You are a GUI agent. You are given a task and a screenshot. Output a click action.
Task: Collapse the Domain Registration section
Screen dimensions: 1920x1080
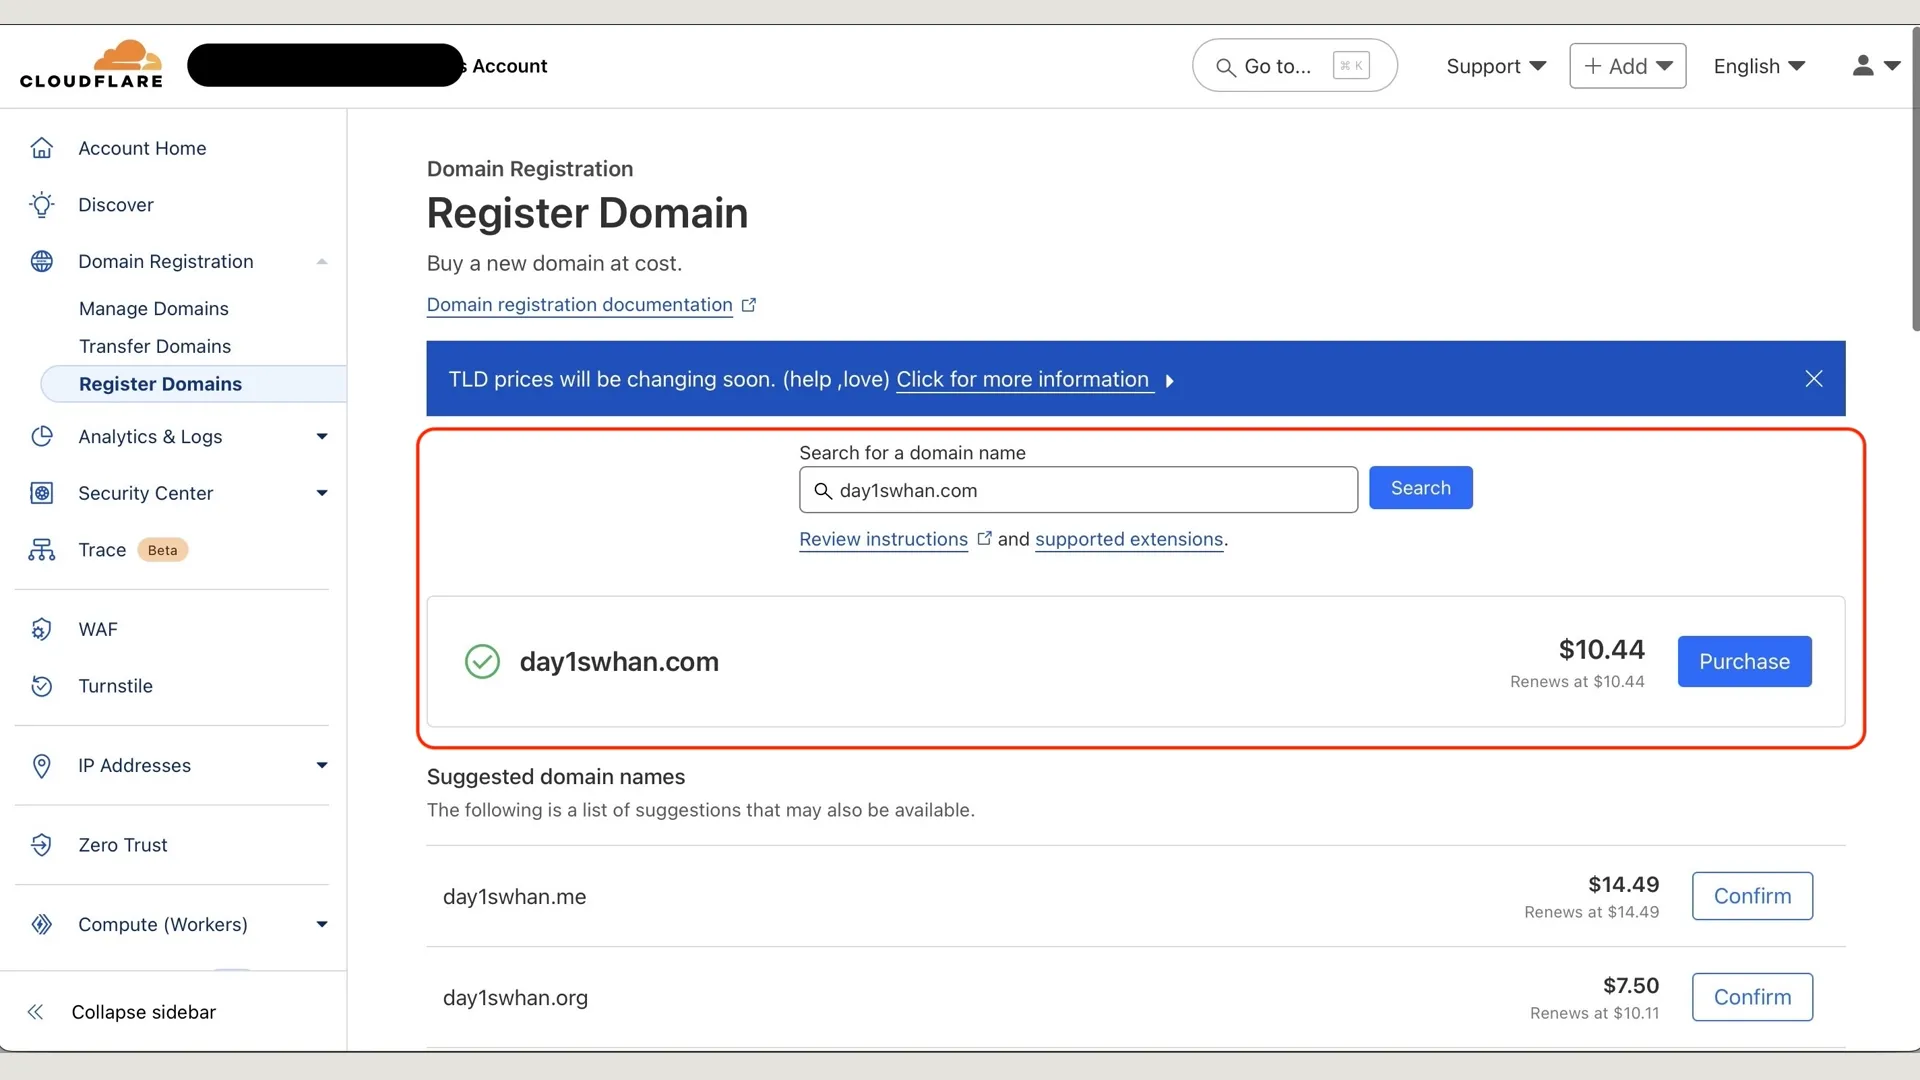pos(322,261)
